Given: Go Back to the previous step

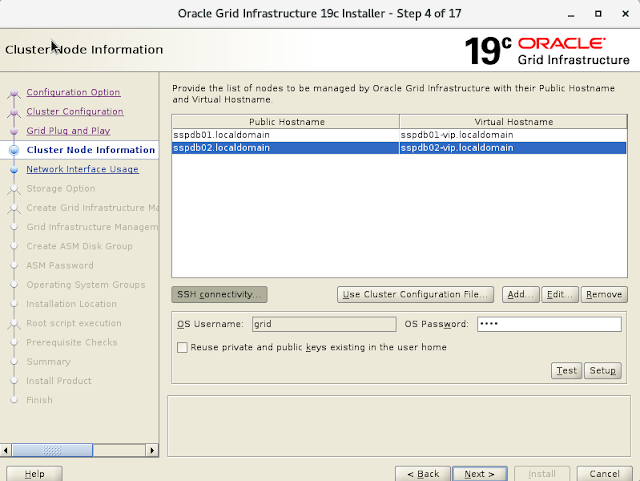Looking at the screenshot, I should click(423, 474).
